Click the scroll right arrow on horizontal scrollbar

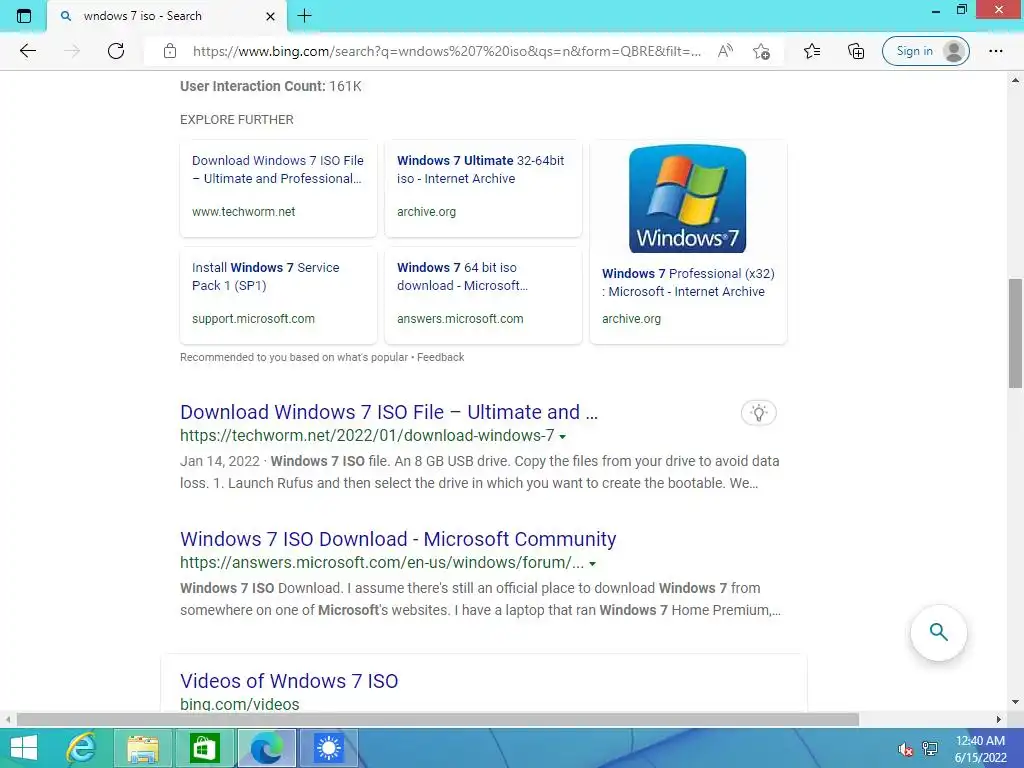click(999, 719)
